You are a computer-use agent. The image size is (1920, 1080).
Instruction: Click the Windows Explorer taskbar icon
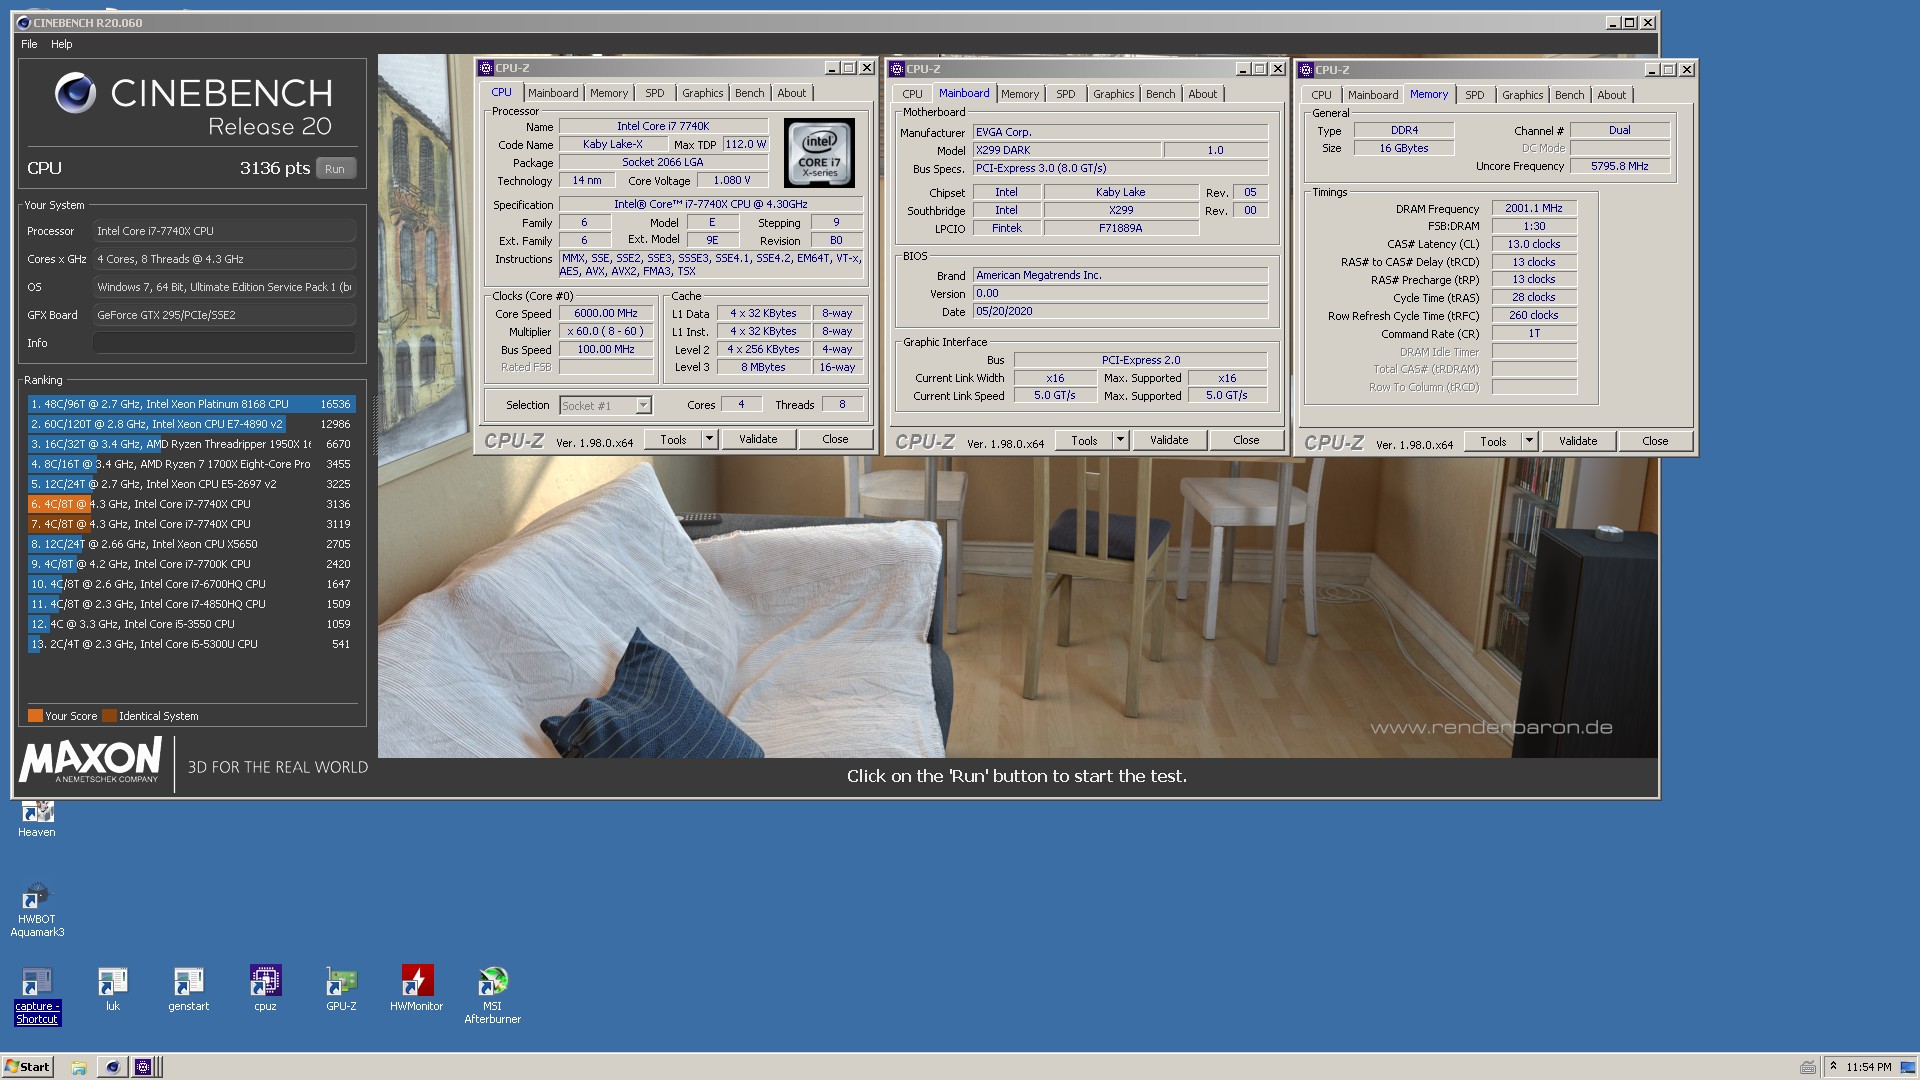(x=79, y=1067)
